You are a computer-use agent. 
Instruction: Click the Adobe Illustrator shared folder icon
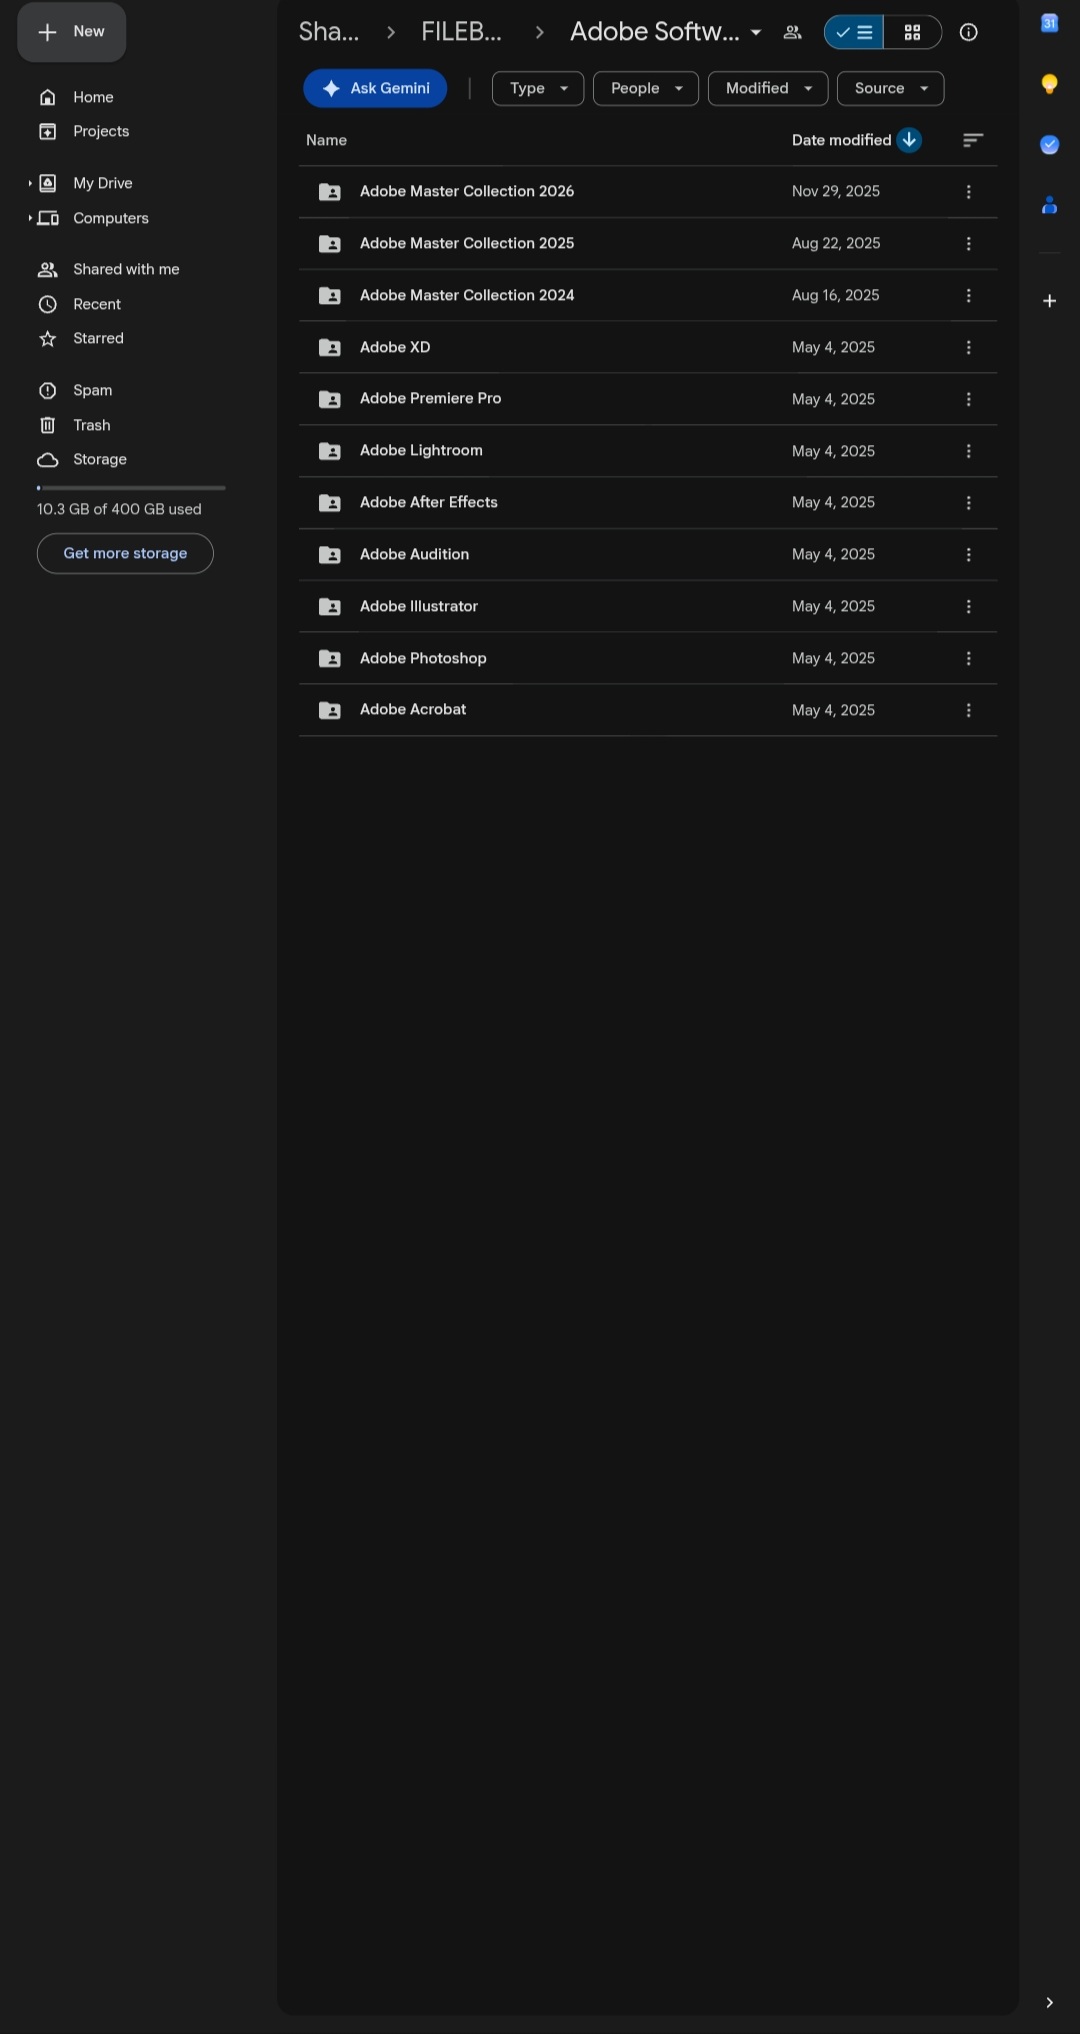(330, 607)
